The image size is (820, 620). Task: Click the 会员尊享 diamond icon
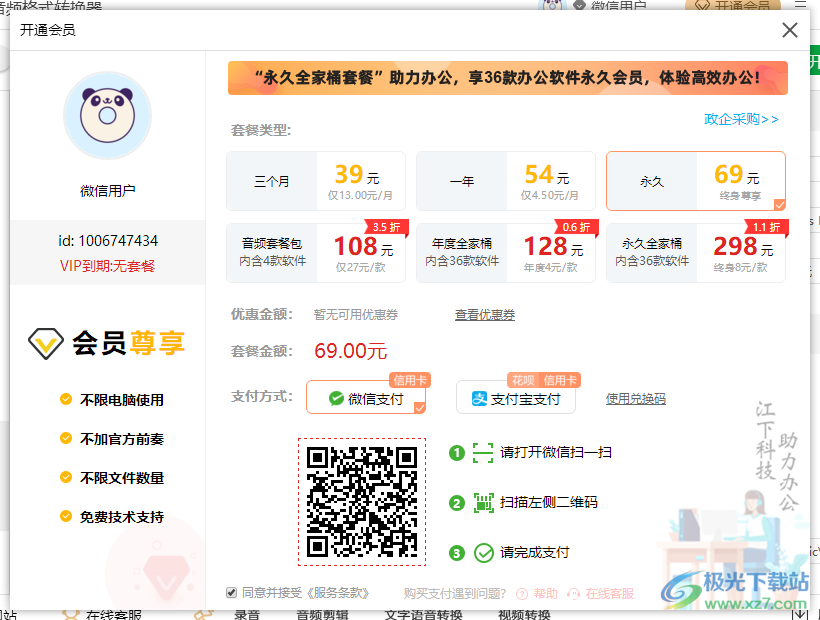46,343
